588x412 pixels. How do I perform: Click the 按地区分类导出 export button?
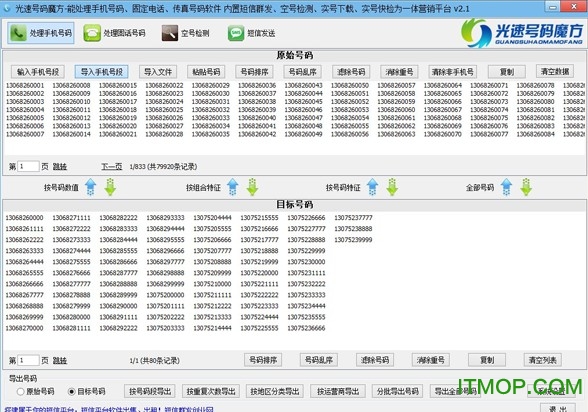point(274,391)
